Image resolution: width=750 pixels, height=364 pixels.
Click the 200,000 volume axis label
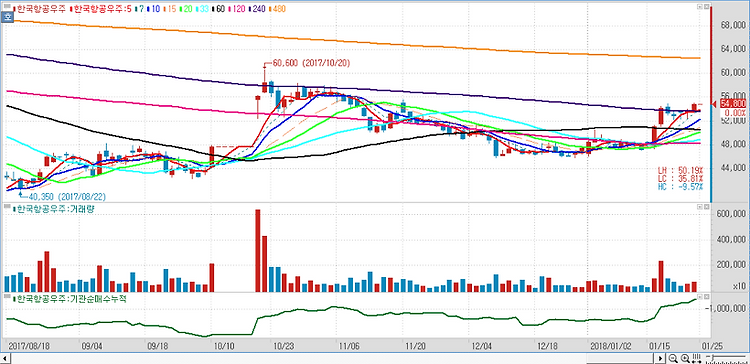pos(732,265)
